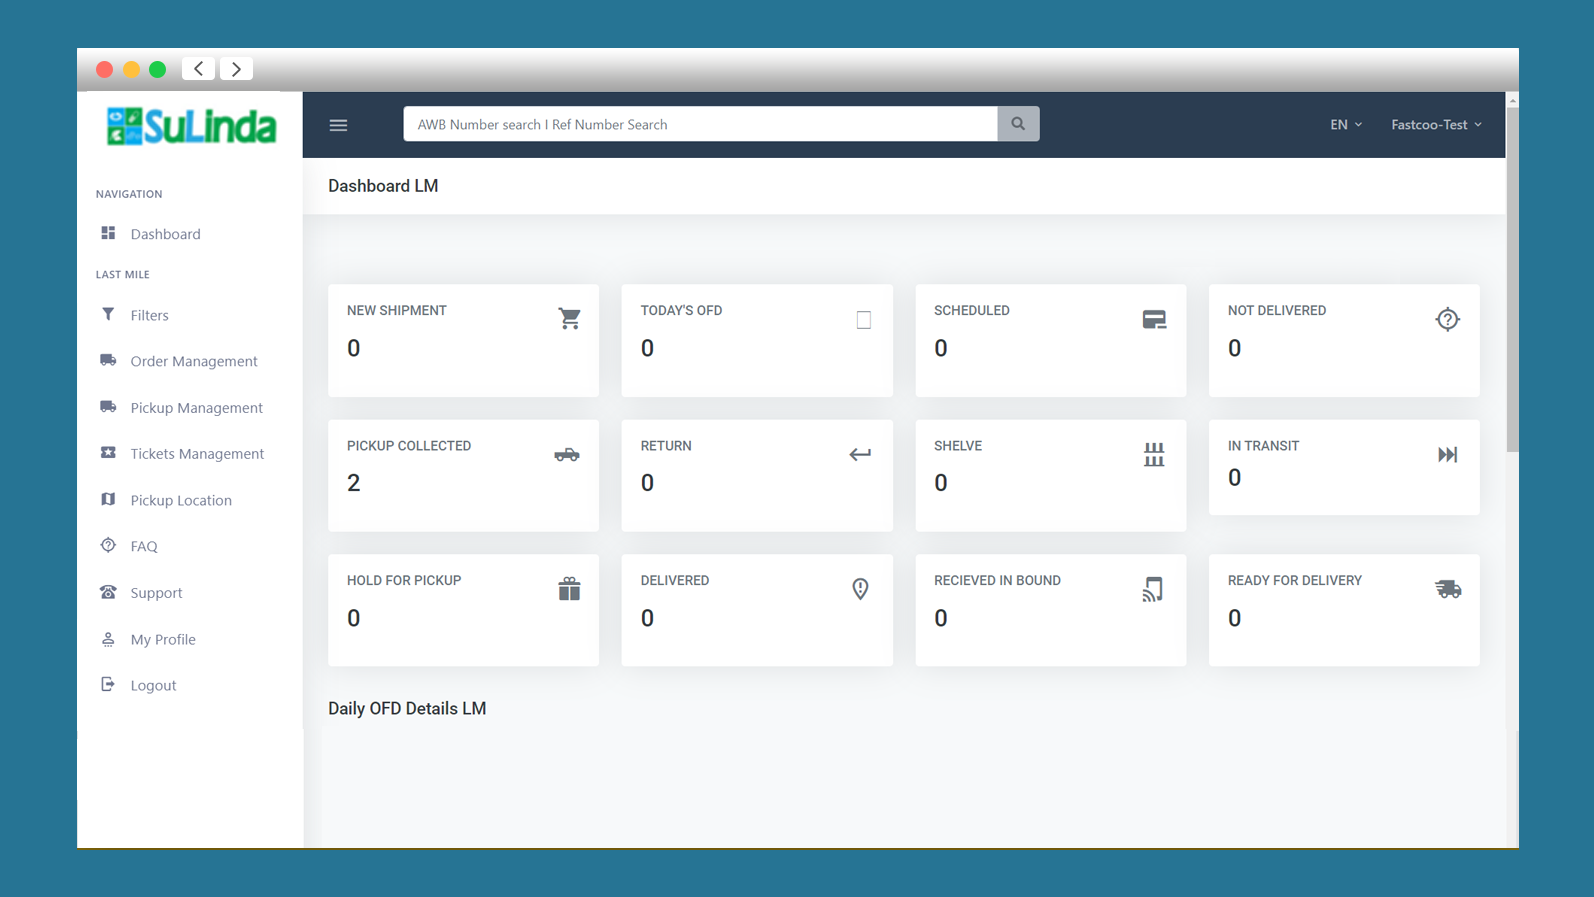1594x897 pixels.
Task: Focus the AWB Number search field
Action: click(700, 124)
